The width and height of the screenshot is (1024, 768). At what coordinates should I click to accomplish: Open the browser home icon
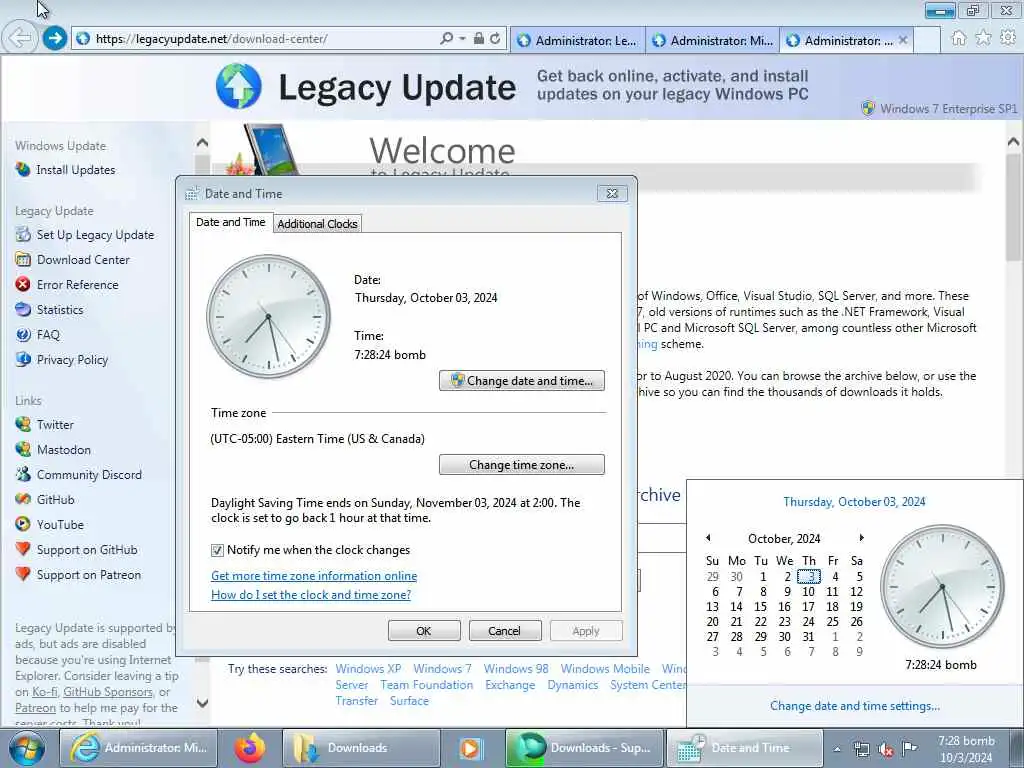(959, 38)
